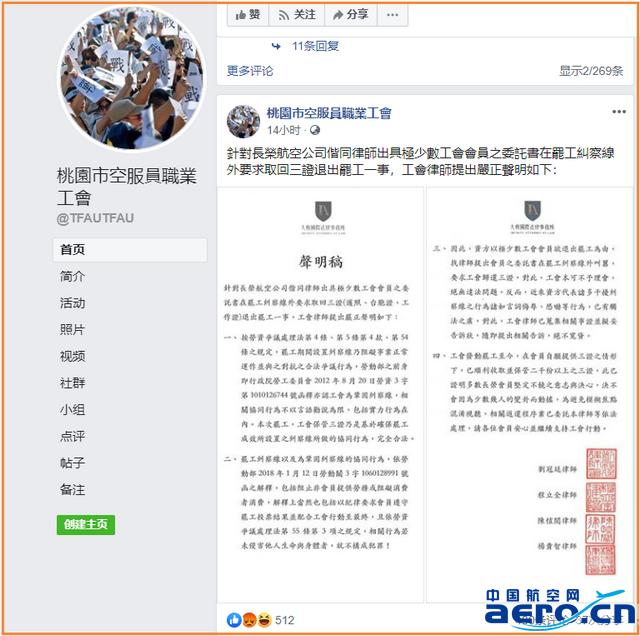
Task: Click the 赞 like button
Action: (x=248, y=15)
